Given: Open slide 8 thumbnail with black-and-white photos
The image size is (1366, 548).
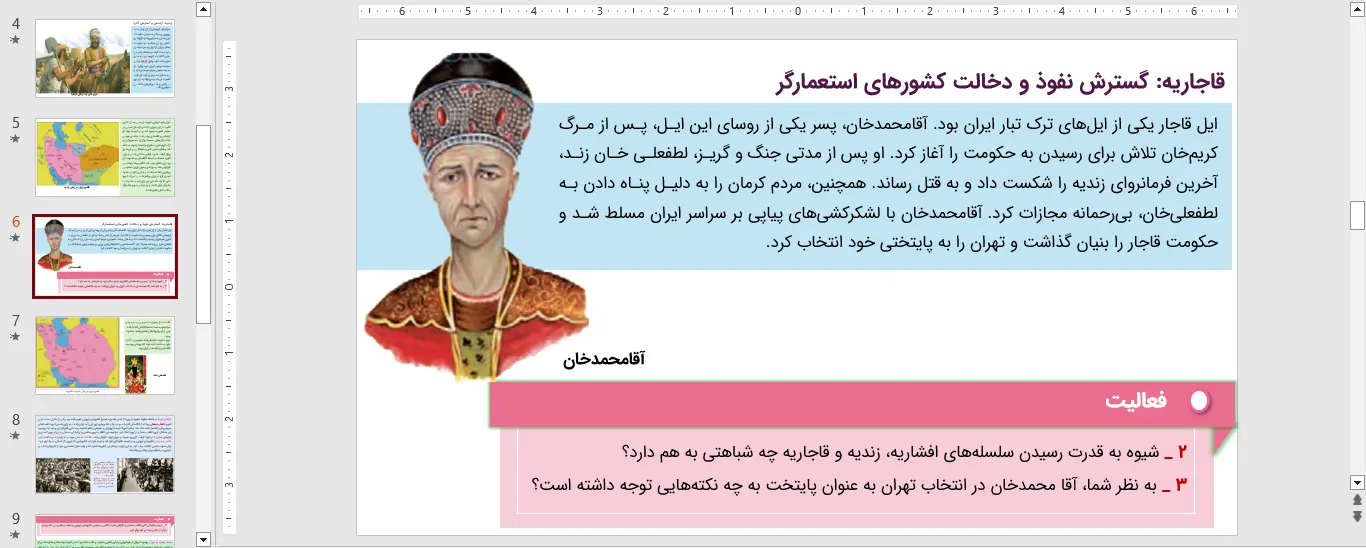Looking at the screenshot, I should [x=105, y=454].
